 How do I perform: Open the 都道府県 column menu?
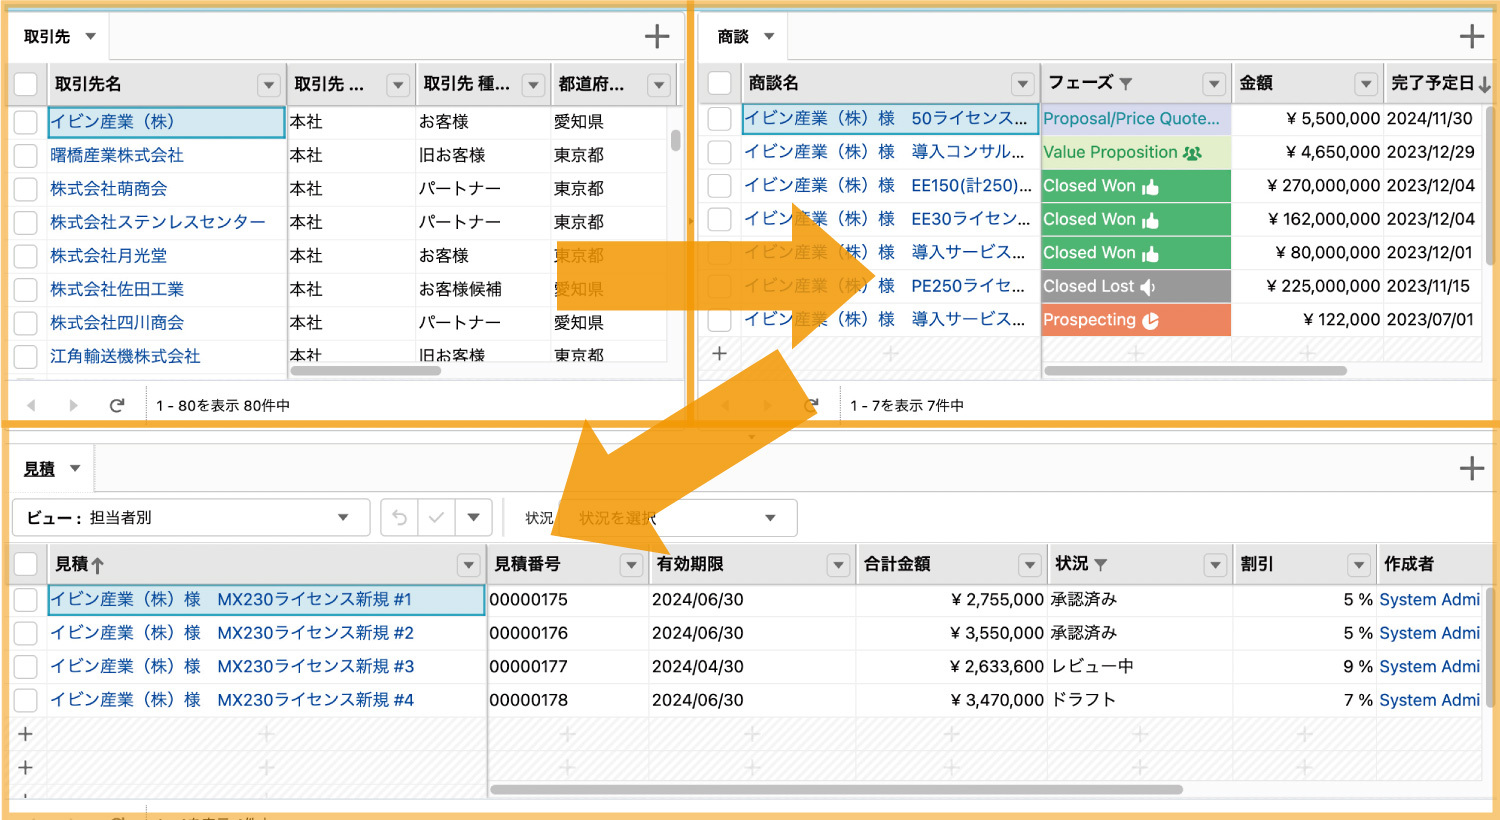point(658,85)
